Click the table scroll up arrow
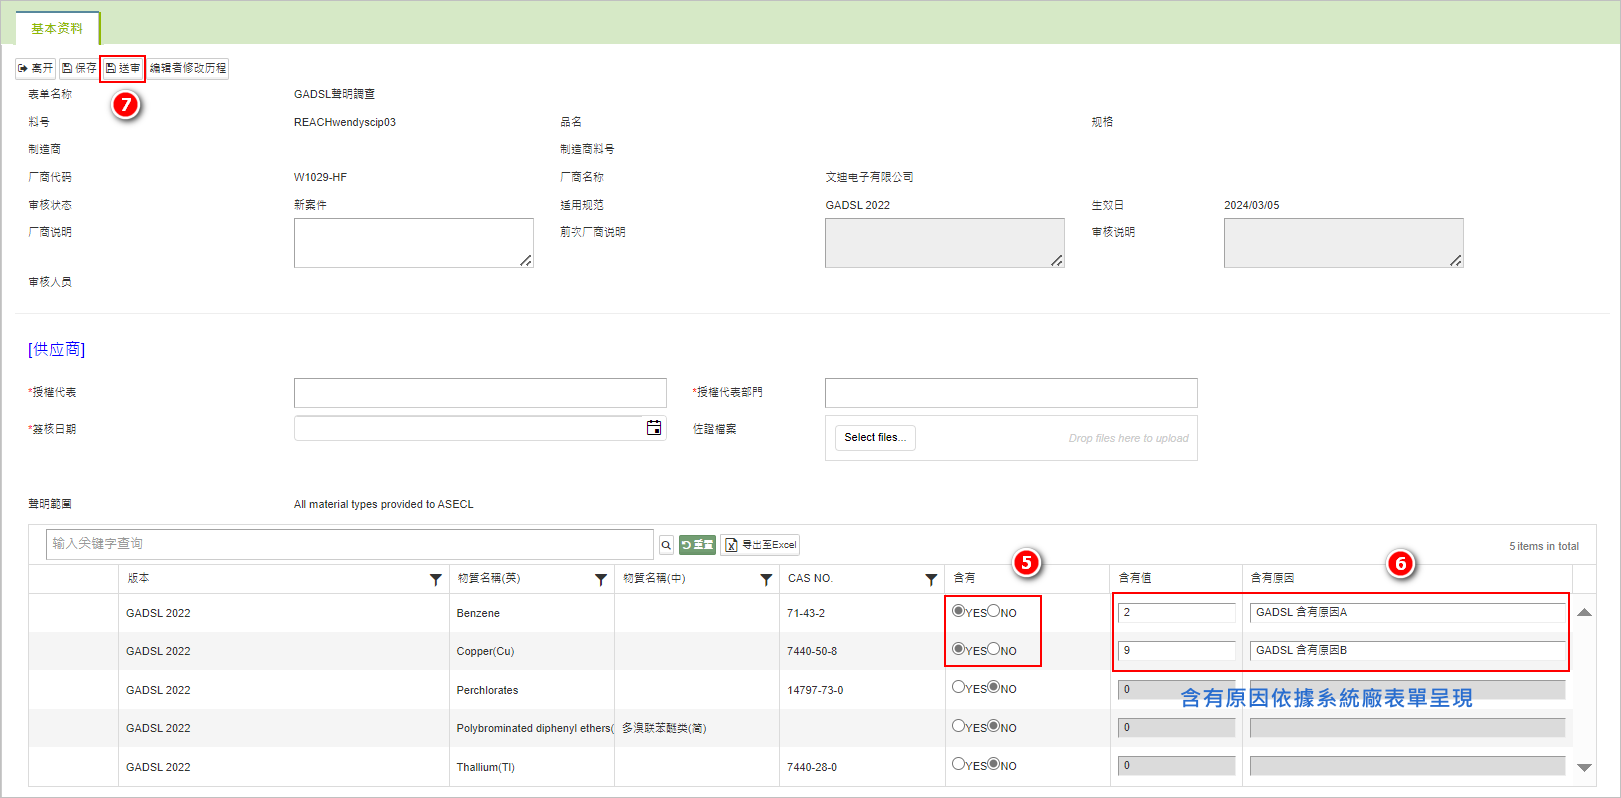The image size is (1621, 798). [1584, 612]
